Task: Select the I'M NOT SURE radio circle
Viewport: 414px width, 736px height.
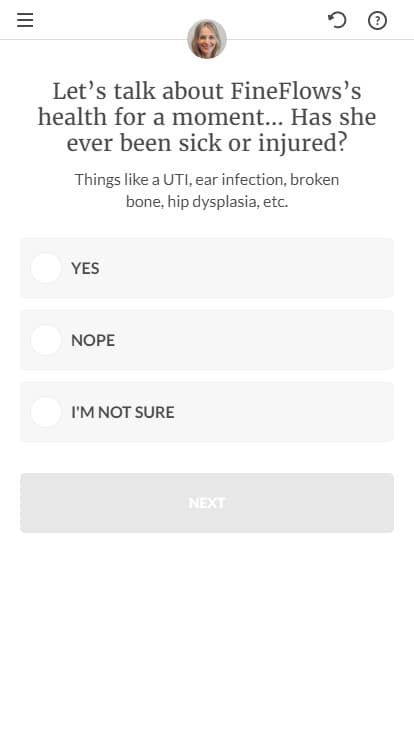Action: [46, 412]
